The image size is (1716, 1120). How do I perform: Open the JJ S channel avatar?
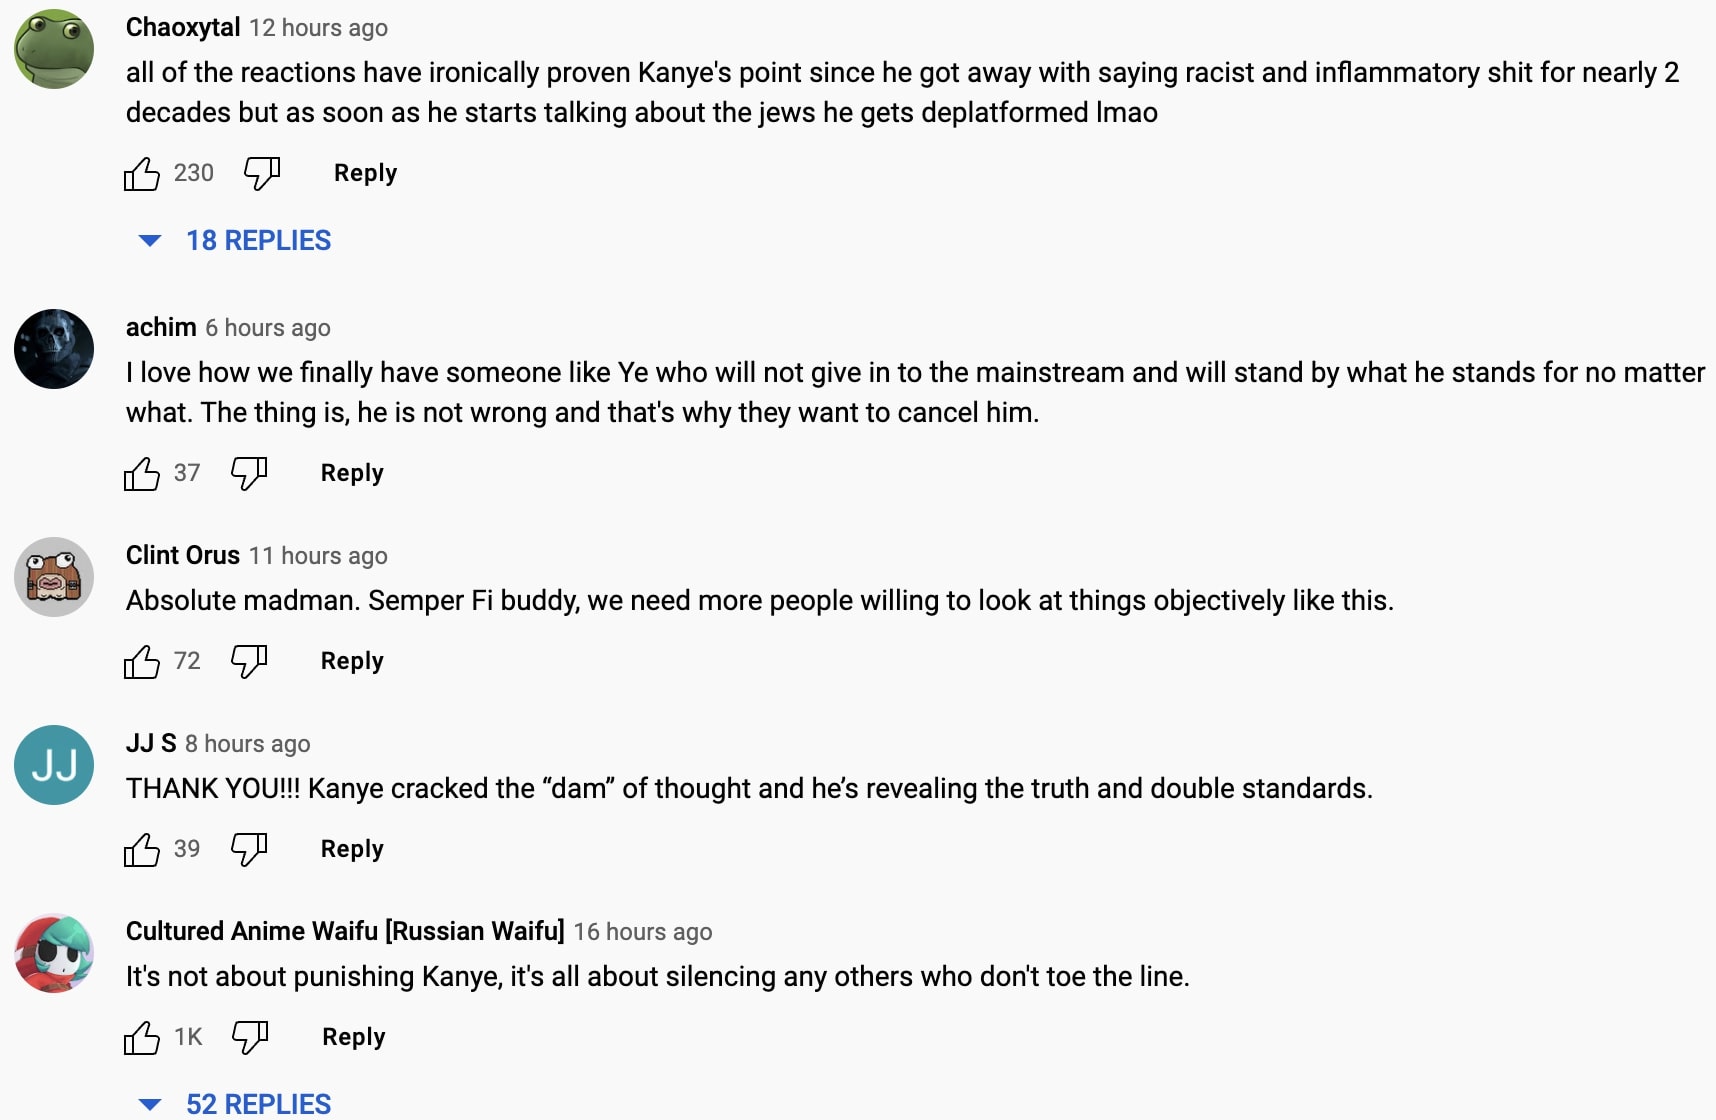[54, 765]
